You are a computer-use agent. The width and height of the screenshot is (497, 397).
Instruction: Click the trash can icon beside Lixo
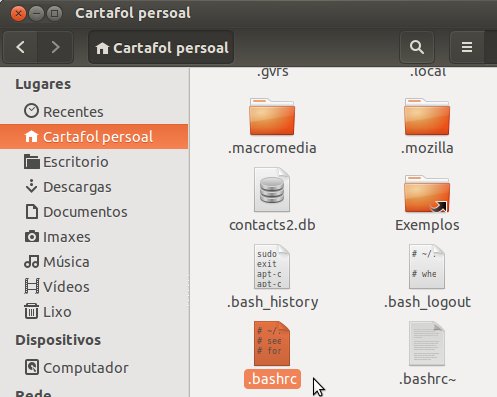coord(31,311)
